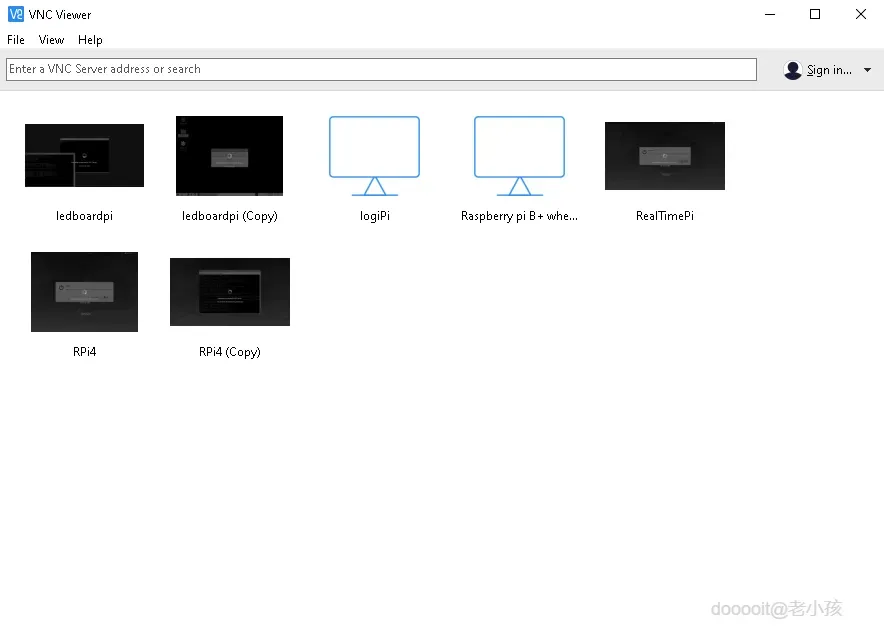Close the VNC Viewer window
Screen dimensions: 884x628
tap(861, 14)
